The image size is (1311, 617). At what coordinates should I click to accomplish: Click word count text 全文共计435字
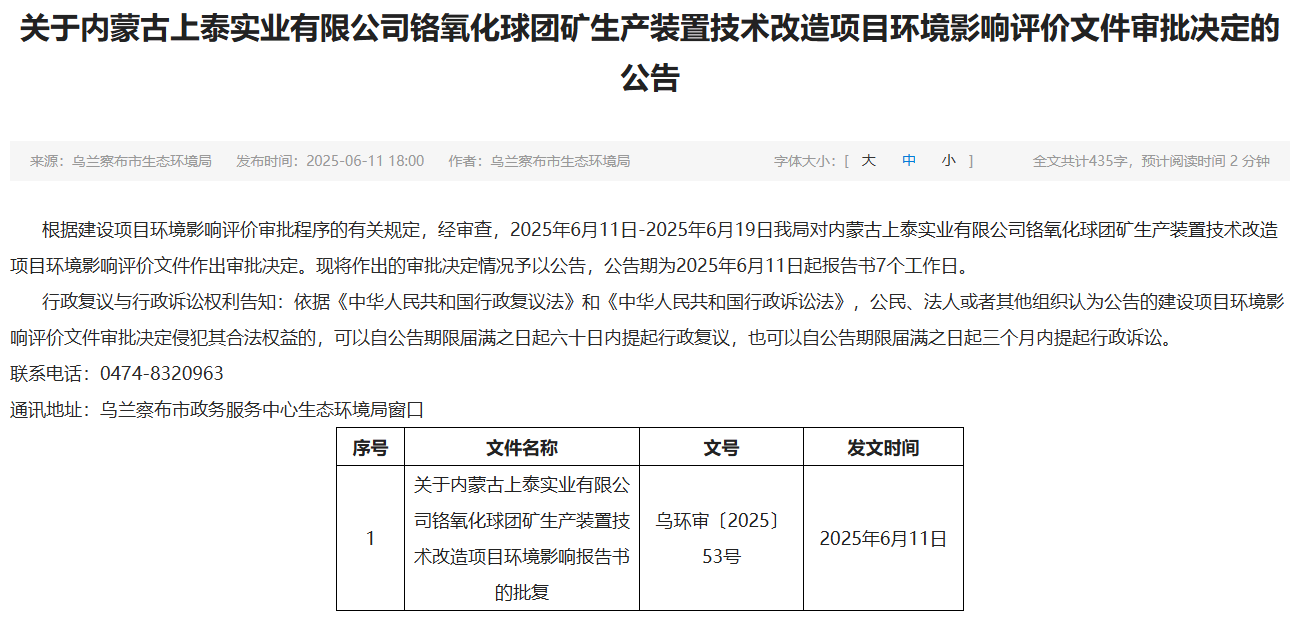(1080, 161)
